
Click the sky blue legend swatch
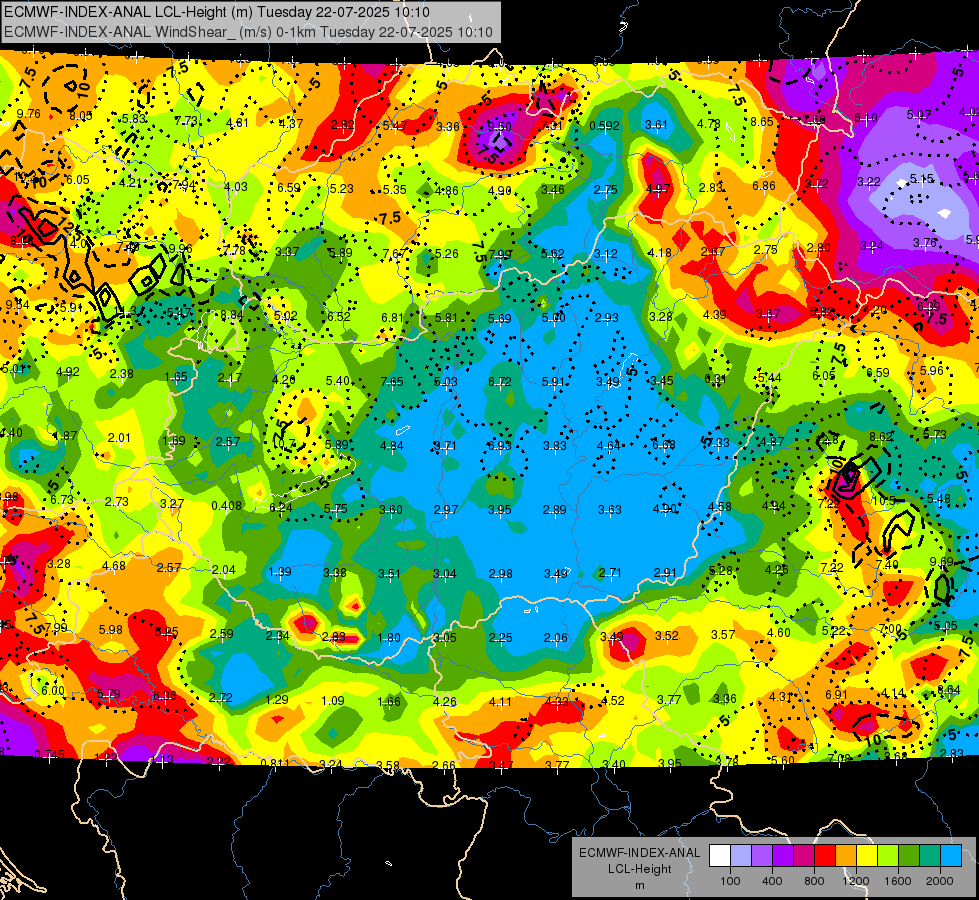coord(951,856)
